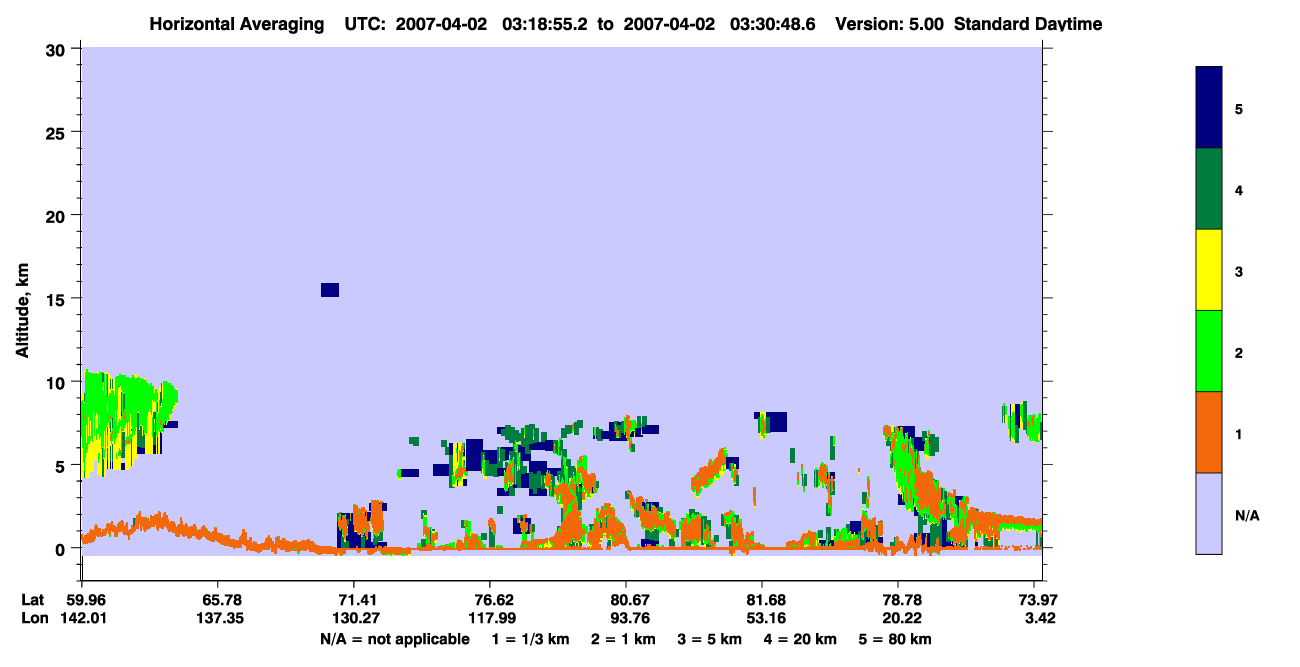Screen dimensions: 1300x667
Task: Click the 'Lon' row label
Action: tap(34, 618)
